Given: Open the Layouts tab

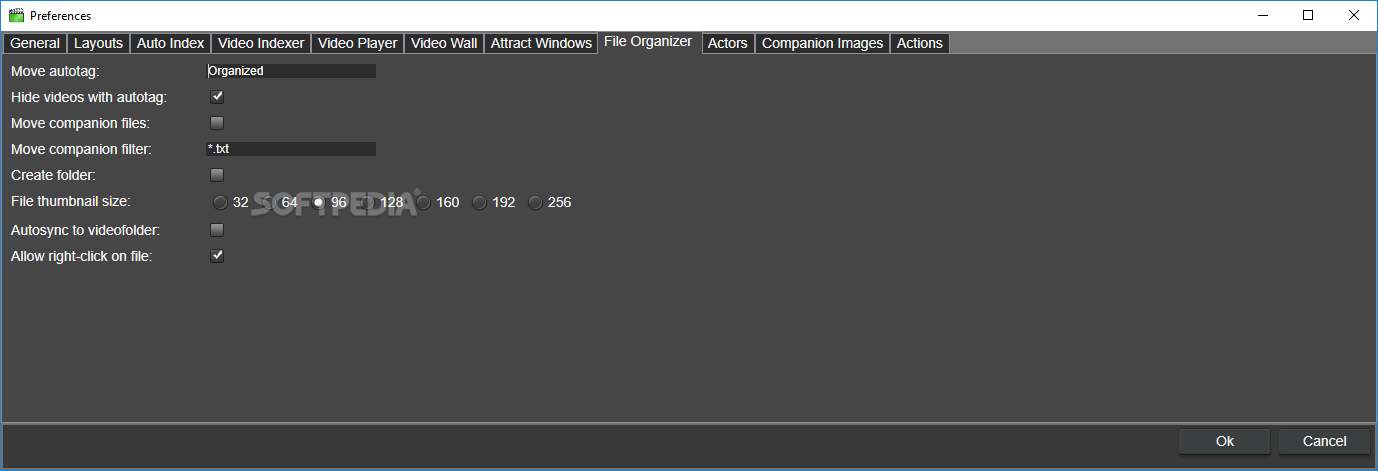Looking at the screenshot, I should click(x=98, y=43).
